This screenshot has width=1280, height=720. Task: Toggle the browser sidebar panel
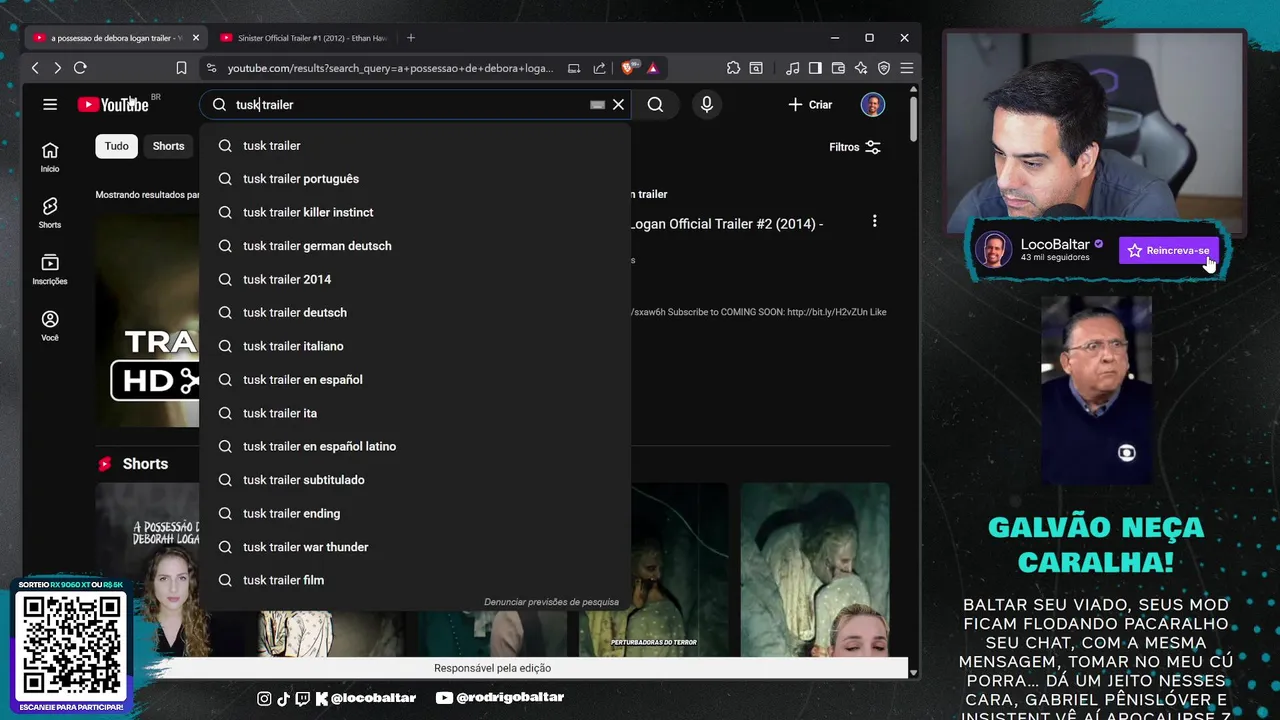tap(815, 68)
